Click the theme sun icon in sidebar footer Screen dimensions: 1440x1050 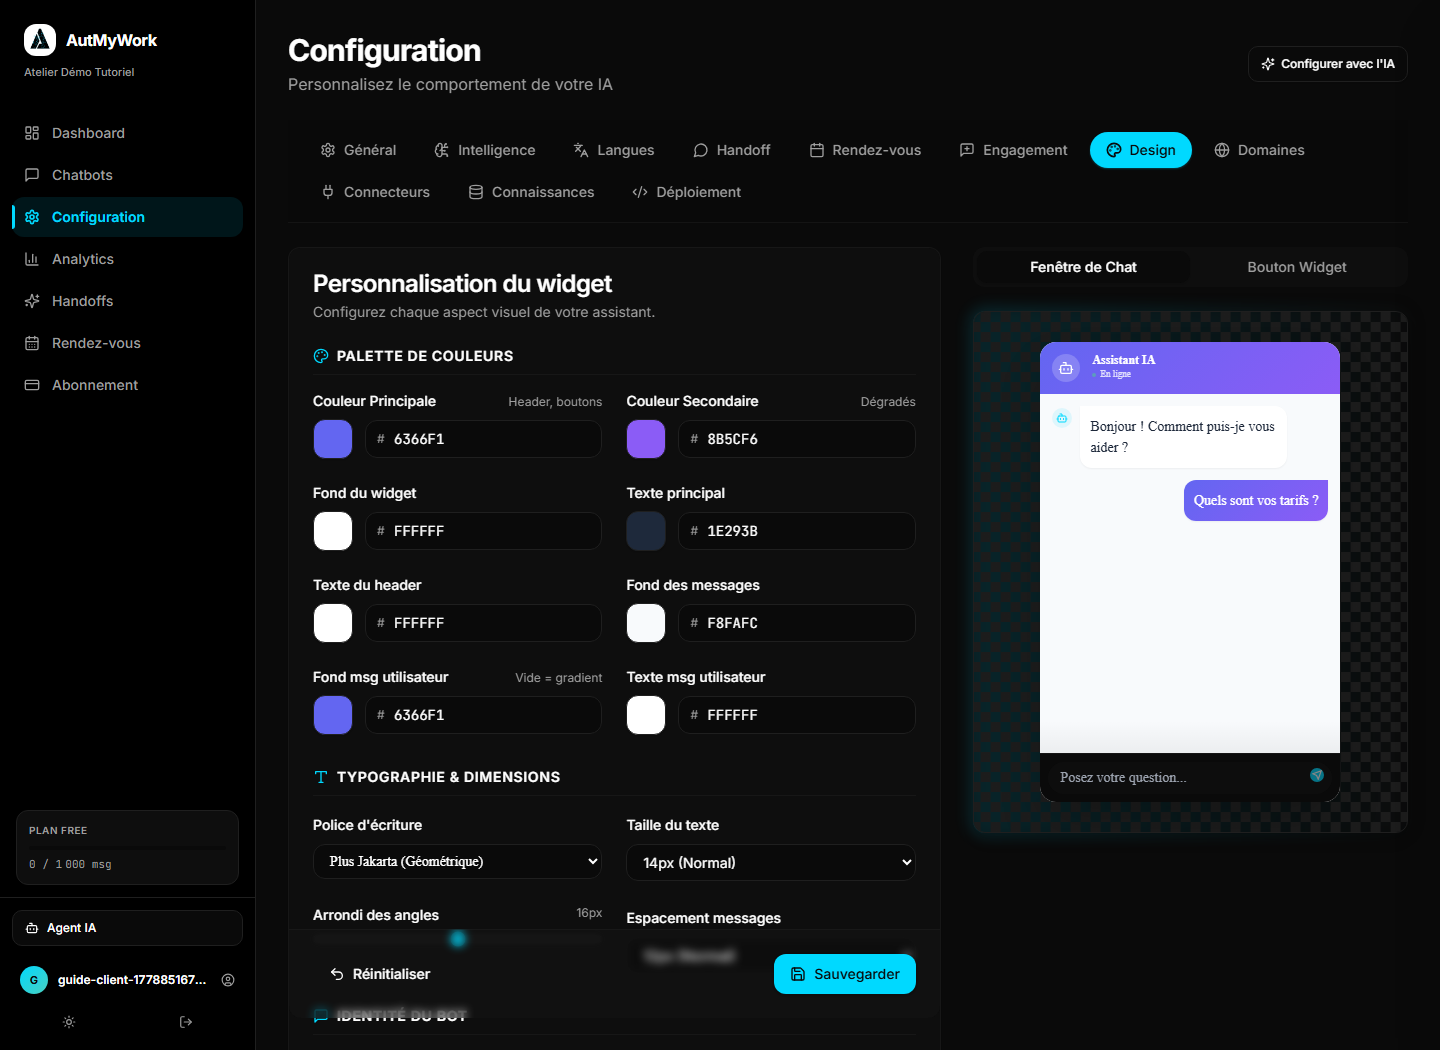(69, 1022)
